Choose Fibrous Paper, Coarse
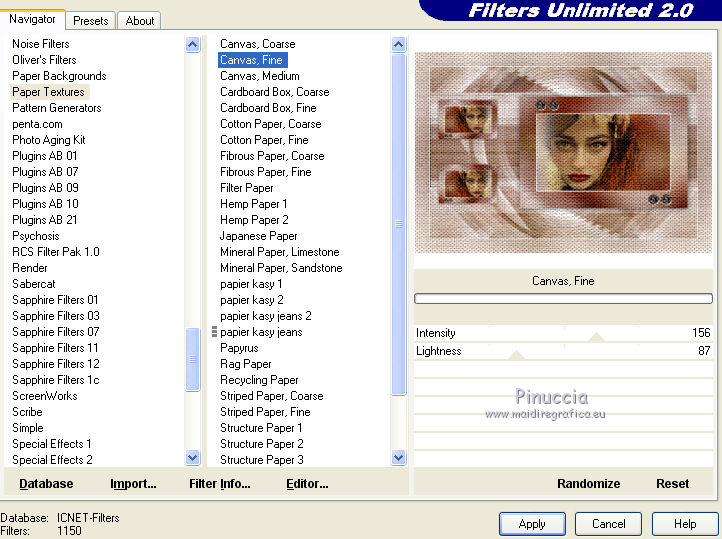Viewport: 722px width, 539px height. pos(272,156)
